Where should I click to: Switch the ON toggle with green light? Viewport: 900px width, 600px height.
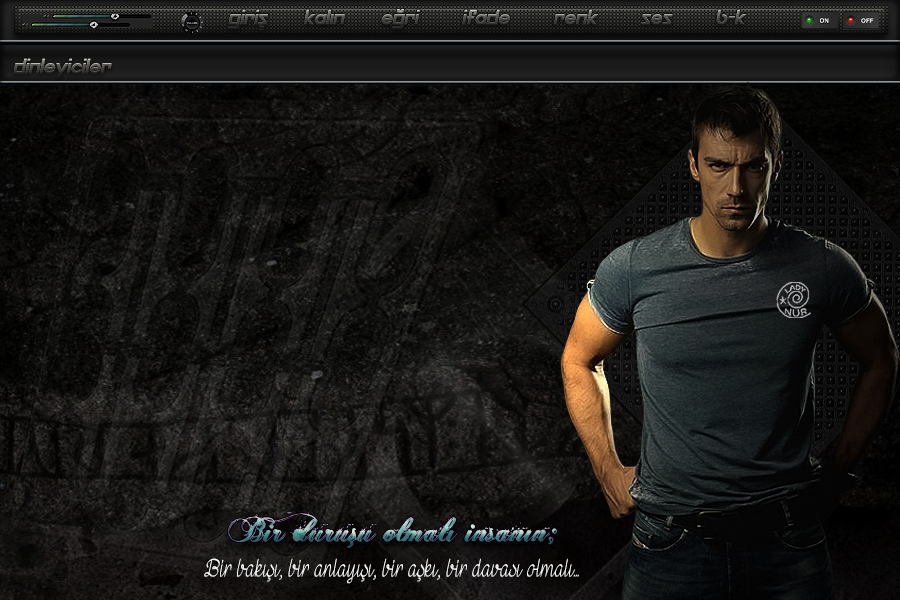pos(819,20)
